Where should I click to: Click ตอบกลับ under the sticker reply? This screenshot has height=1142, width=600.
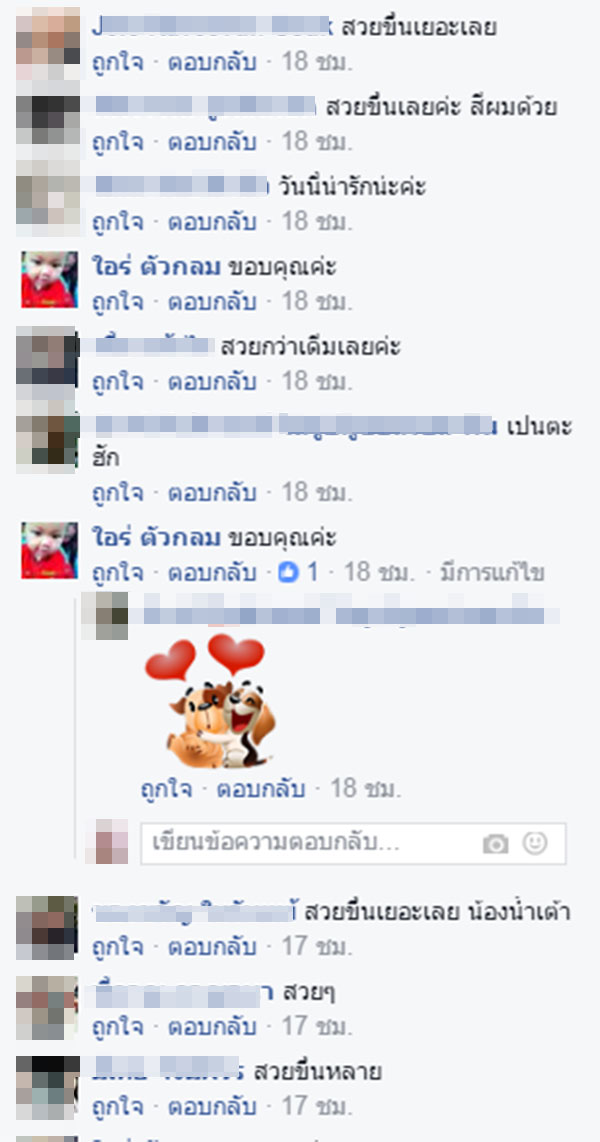point(261,789)
